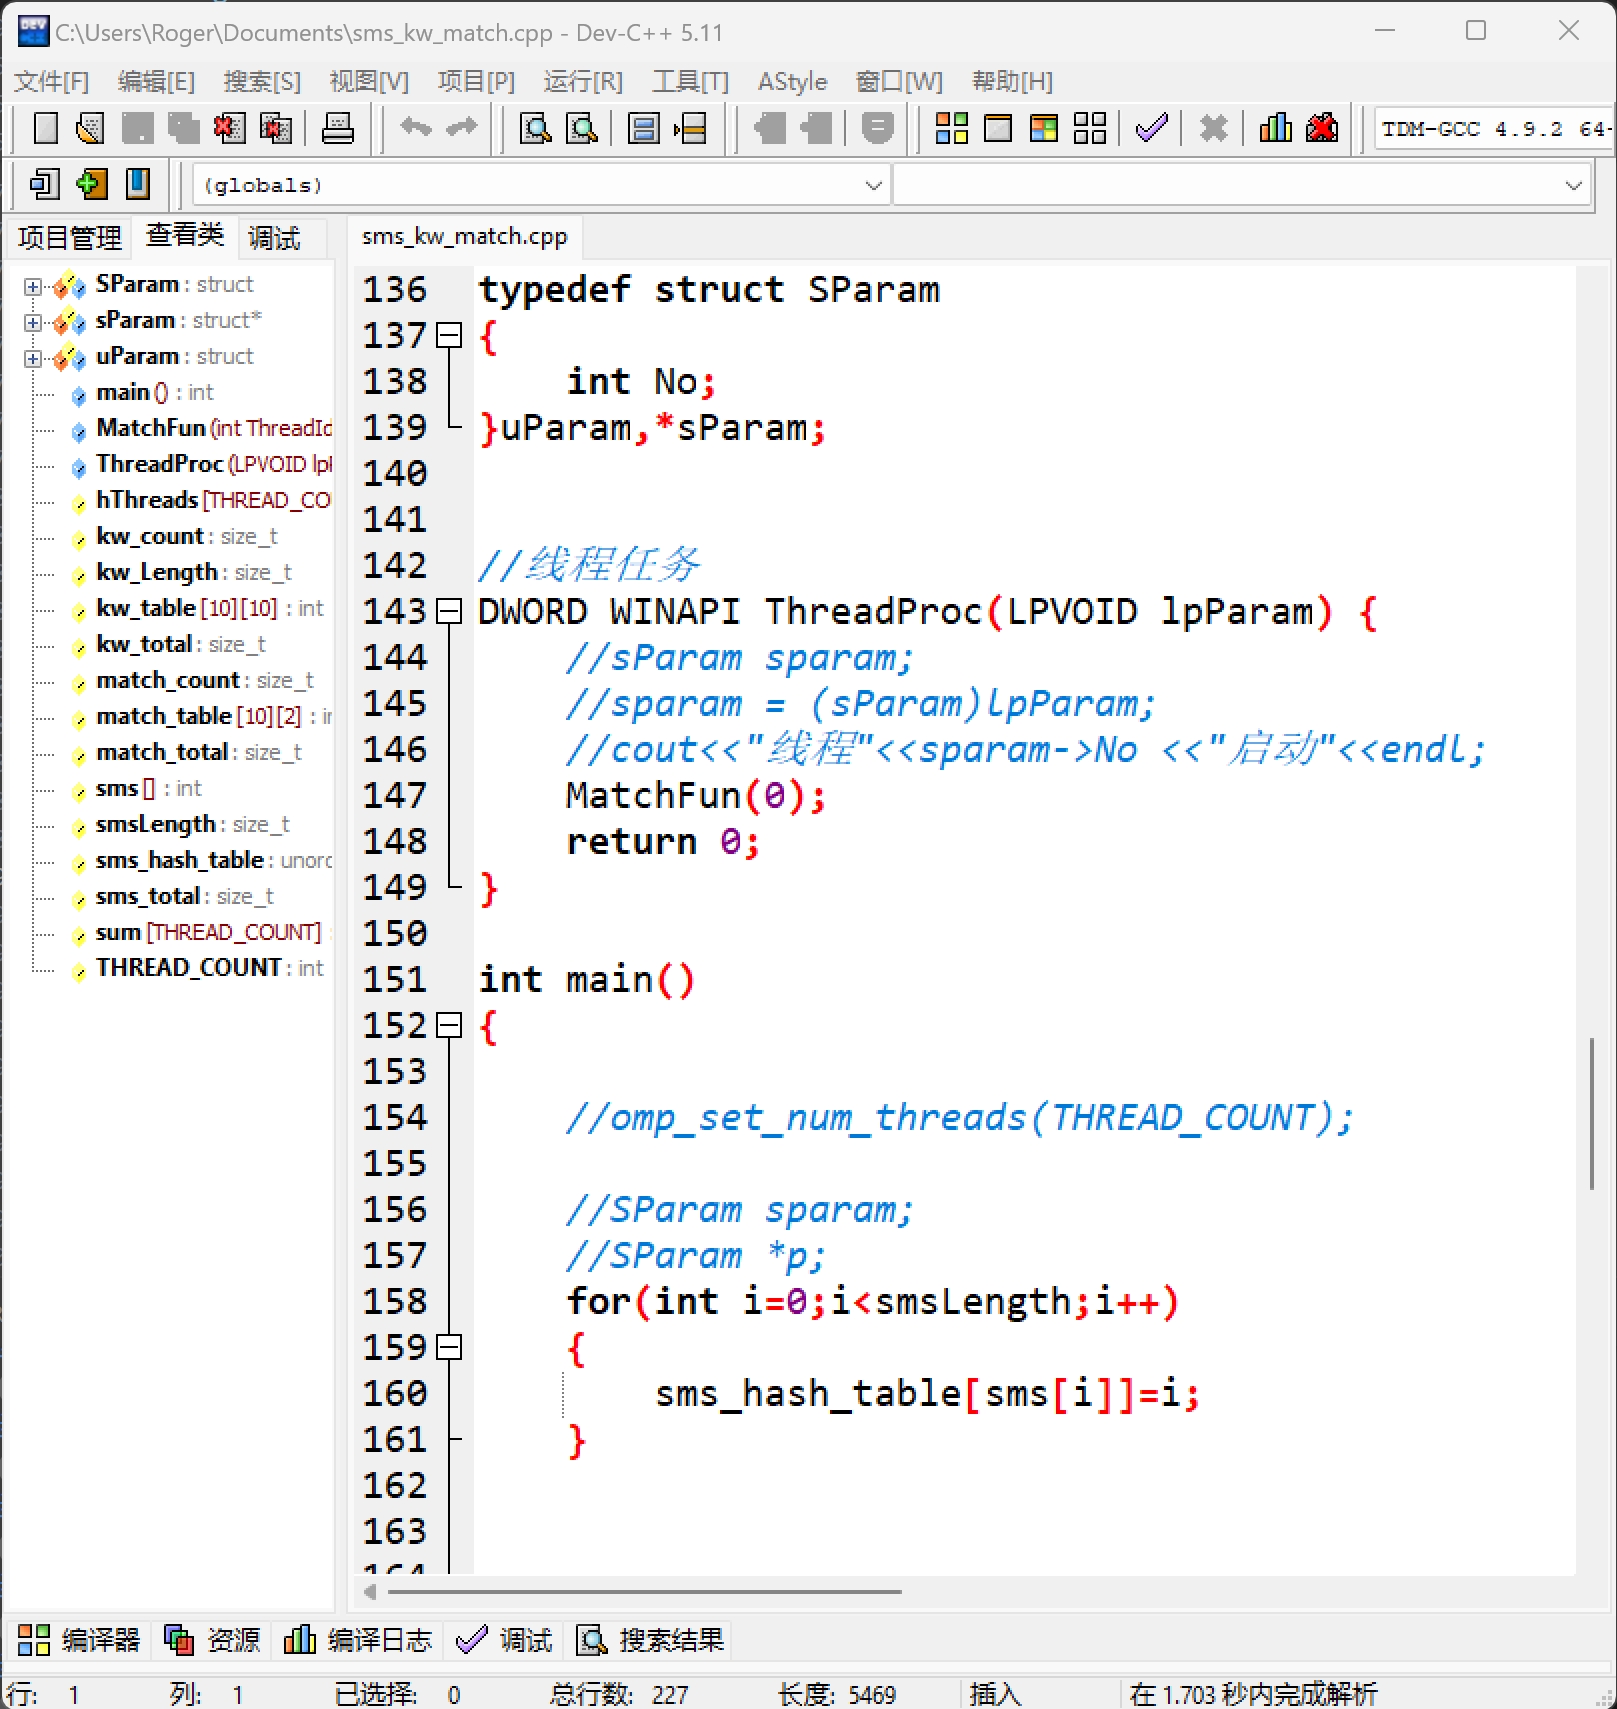
Task: Select main () : int in class tree
Action: (x=154, y=392)
